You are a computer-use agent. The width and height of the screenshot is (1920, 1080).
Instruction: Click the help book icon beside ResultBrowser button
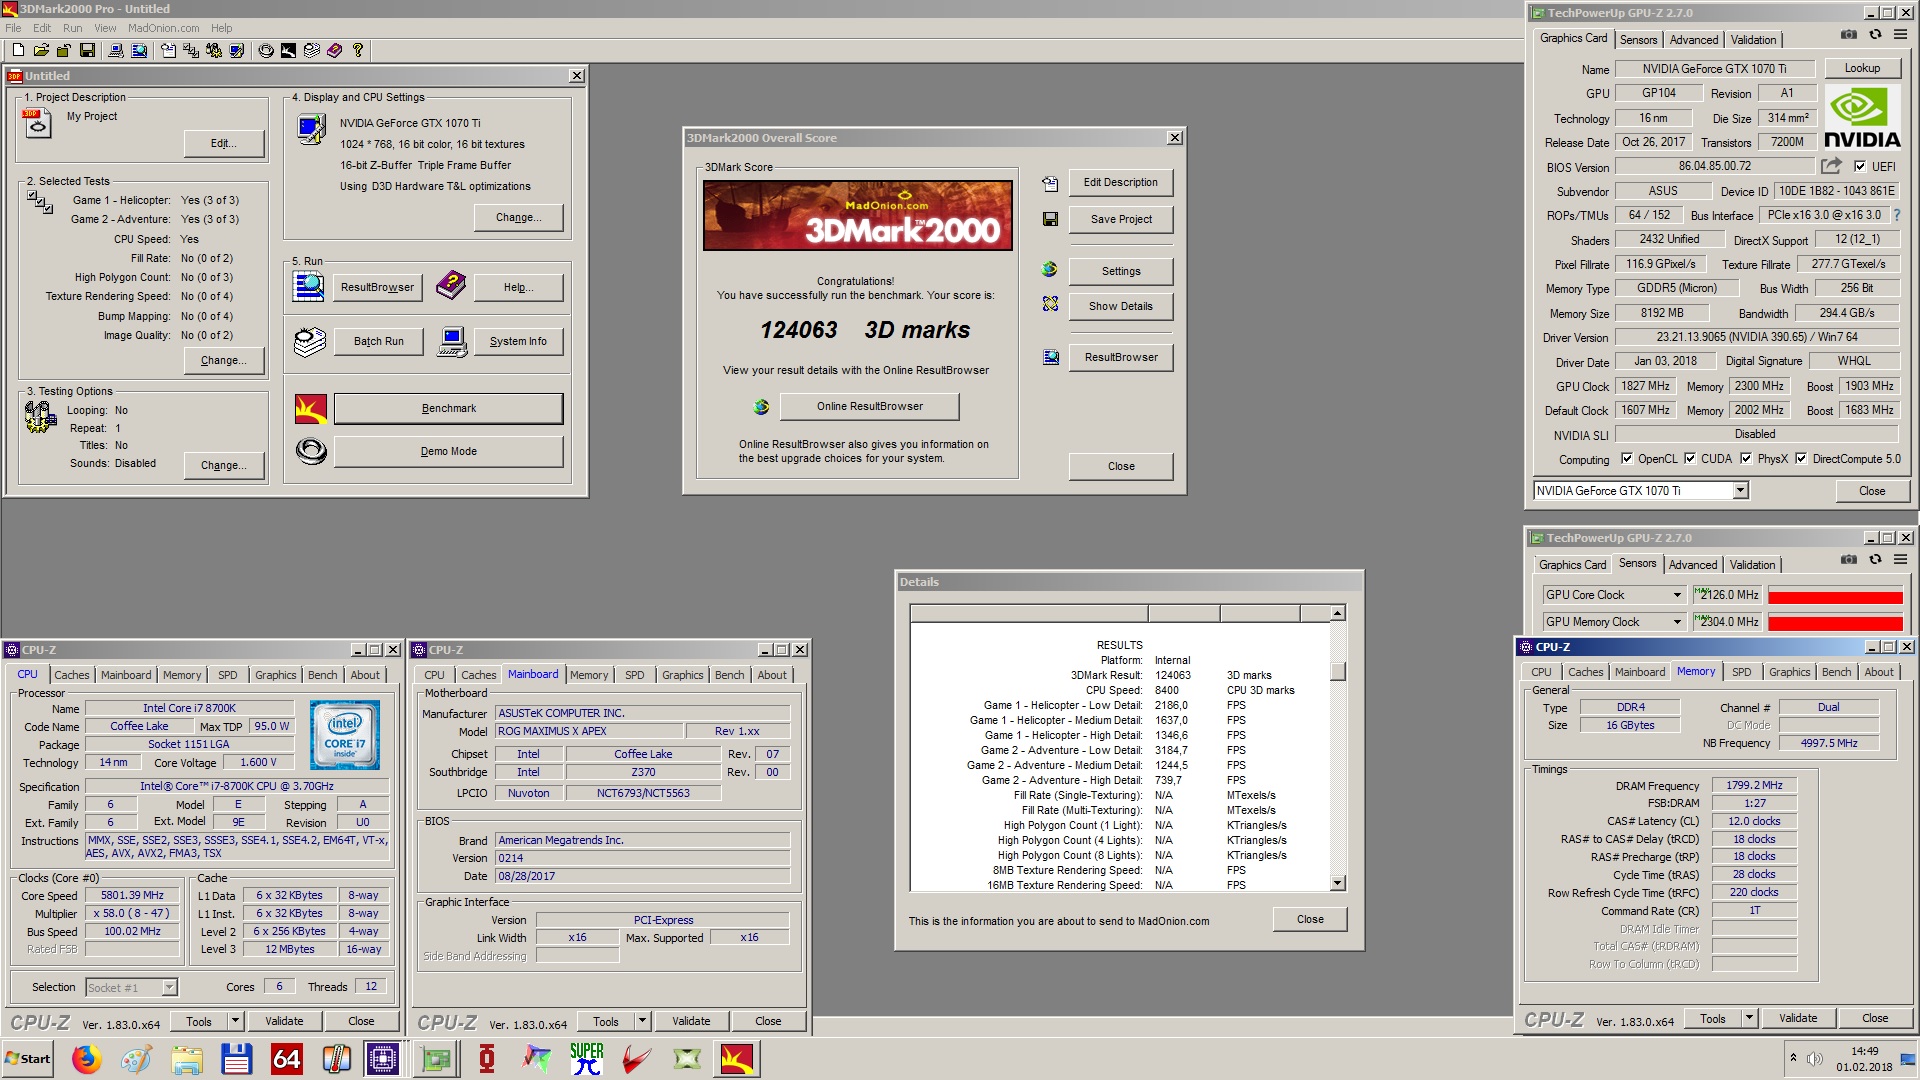tap(450, 286)
